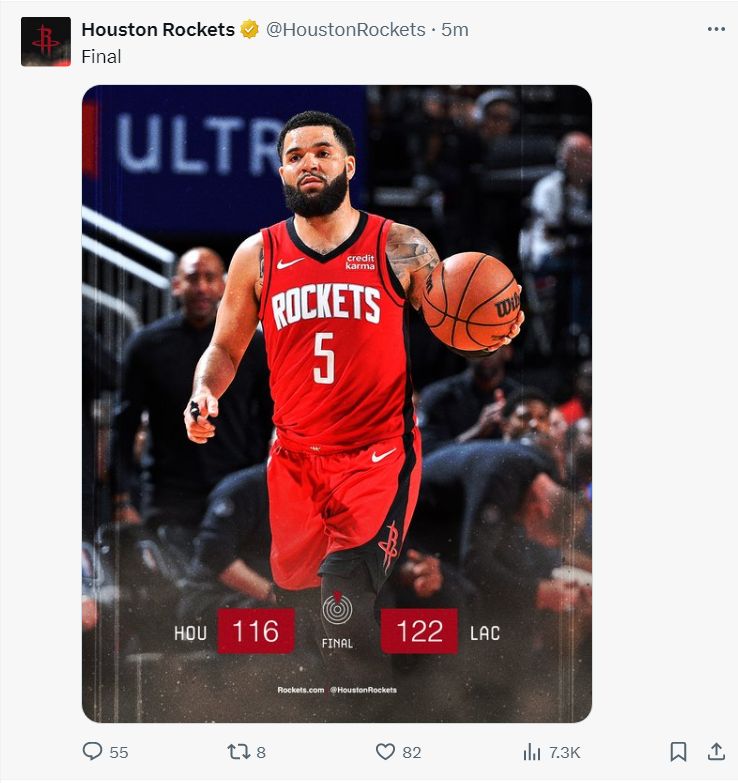Bookmark this Houston Rockets post
This screenshot has width=738, height=783.
[x=678, y=752]
